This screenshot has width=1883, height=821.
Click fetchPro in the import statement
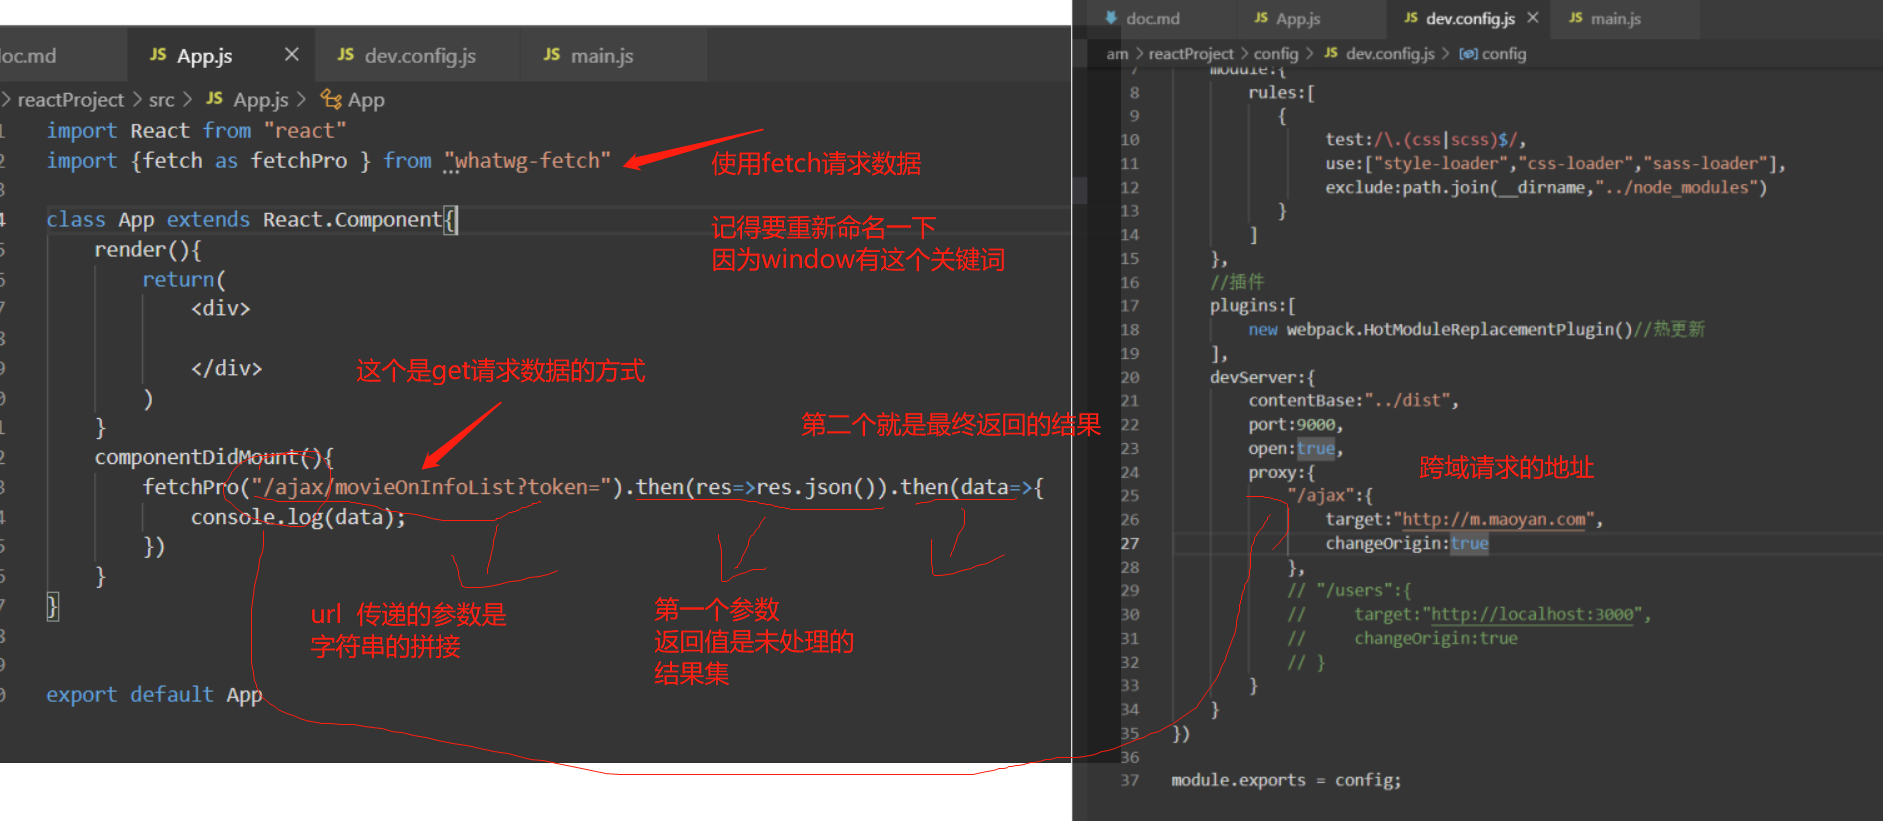pos(299,161)
